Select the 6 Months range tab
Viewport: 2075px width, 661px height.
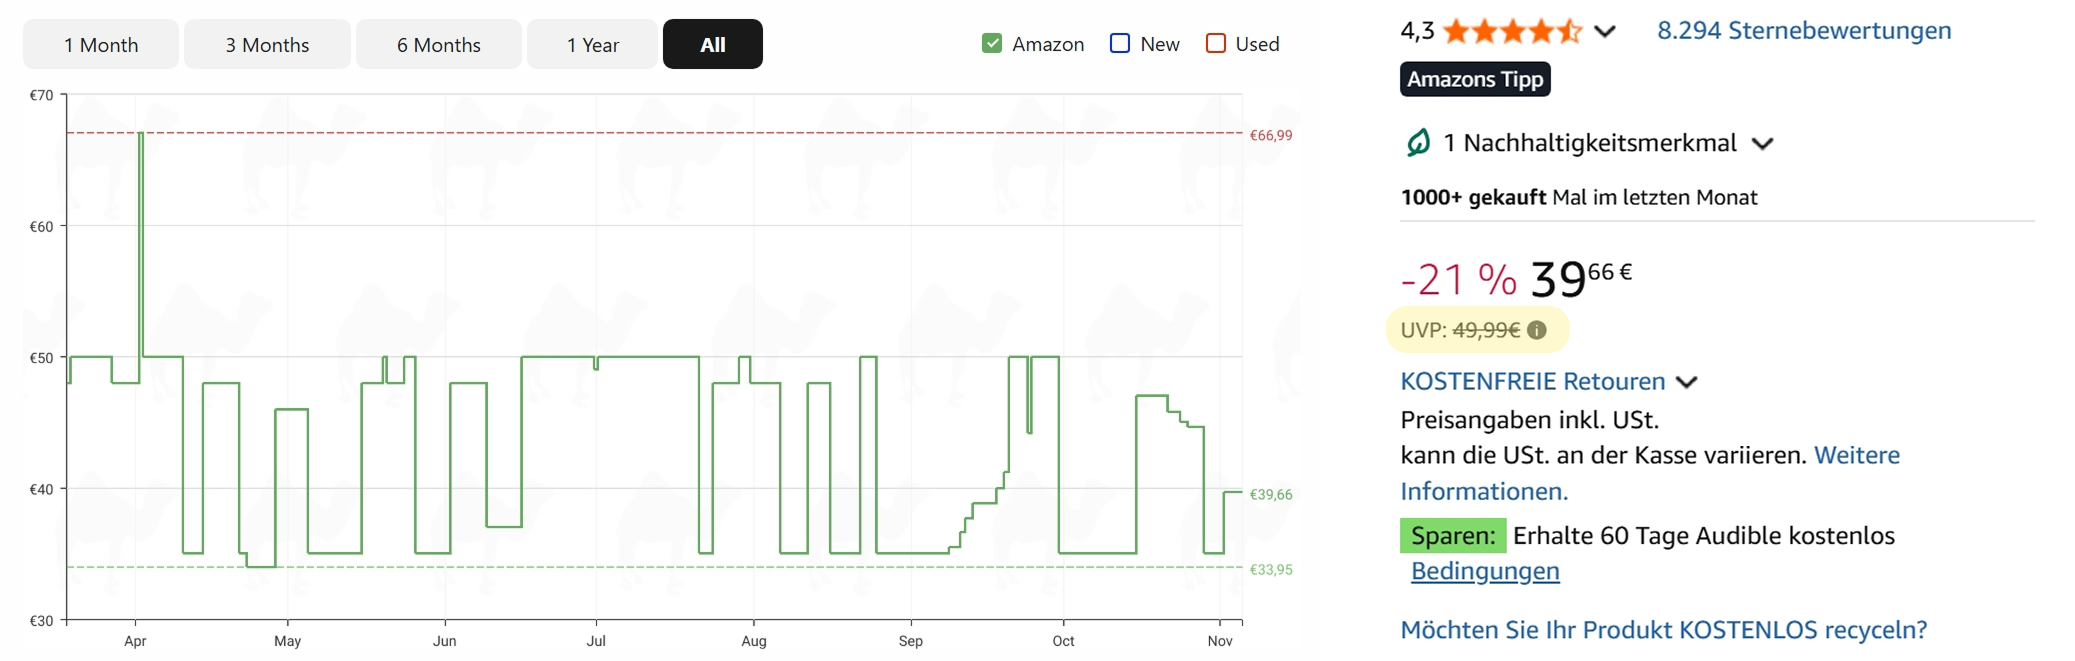(438, 45)
